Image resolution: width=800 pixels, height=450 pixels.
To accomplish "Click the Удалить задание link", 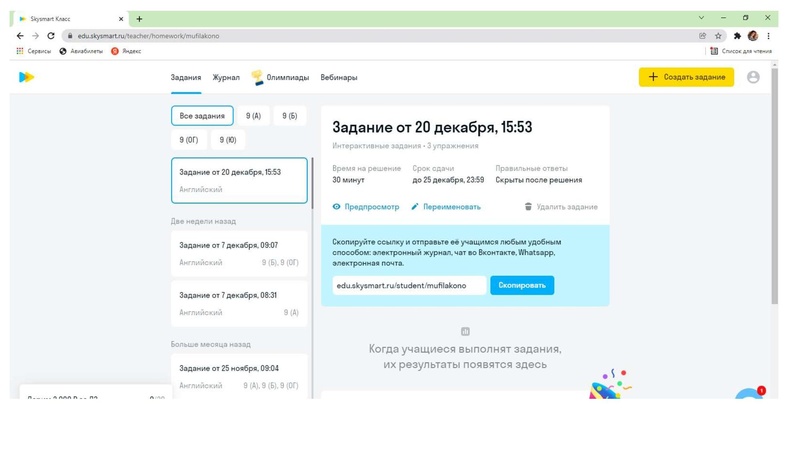I will [567, 207].
